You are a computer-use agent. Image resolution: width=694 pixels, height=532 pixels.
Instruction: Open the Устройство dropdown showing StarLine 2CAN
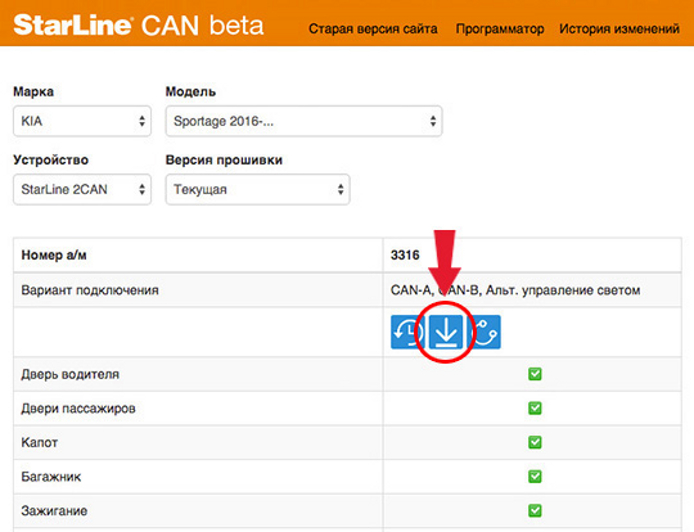click(82, 189)
